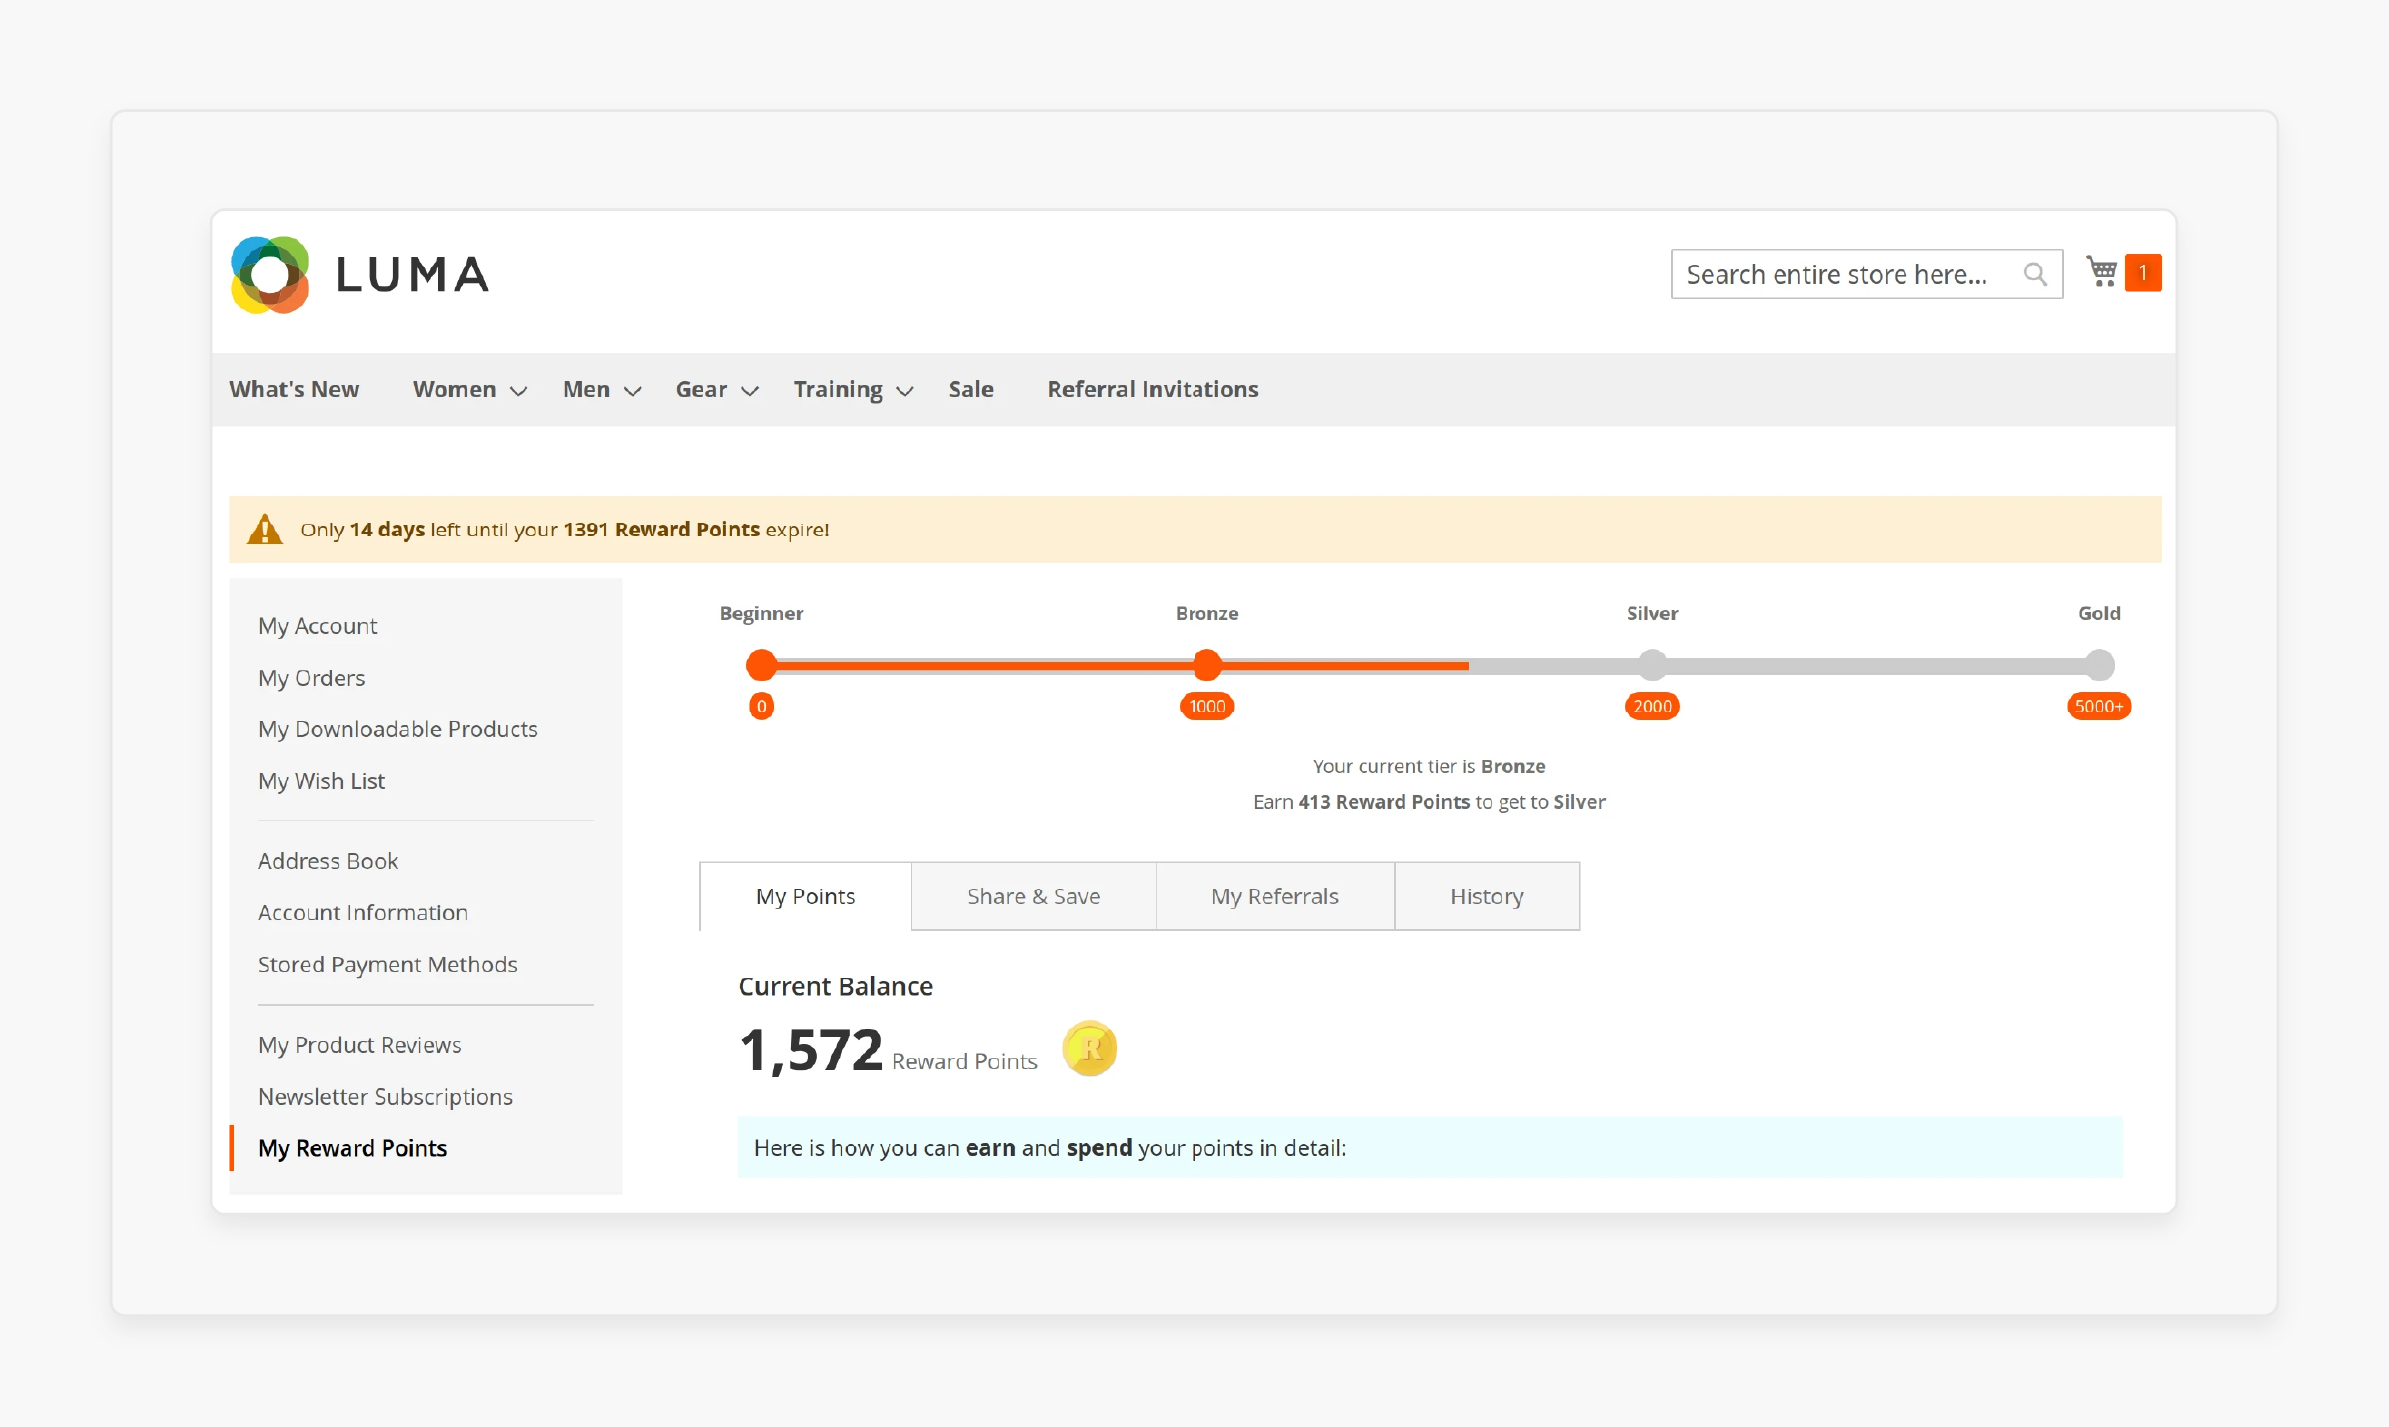Click the Silver tier marker on the progress bar

tap(1652, 664)
